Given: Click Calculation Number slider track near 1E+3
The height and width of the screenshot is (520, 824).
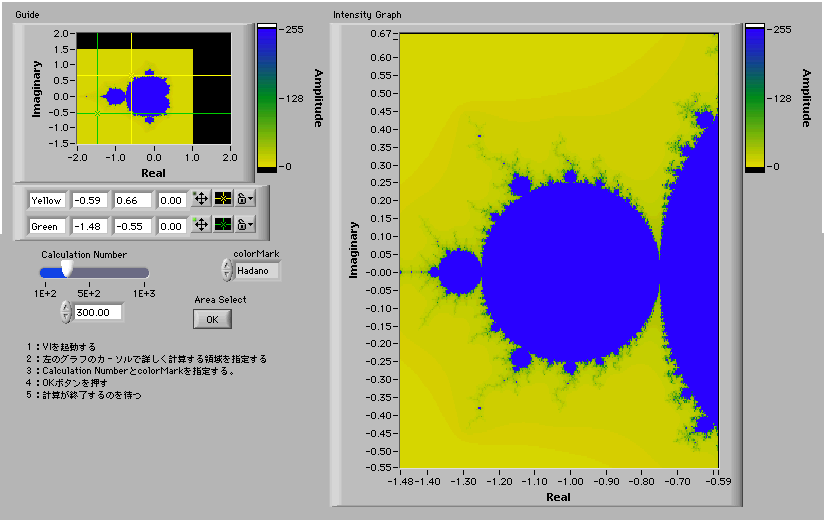Looking at the screenshot, I should point(143,273).
